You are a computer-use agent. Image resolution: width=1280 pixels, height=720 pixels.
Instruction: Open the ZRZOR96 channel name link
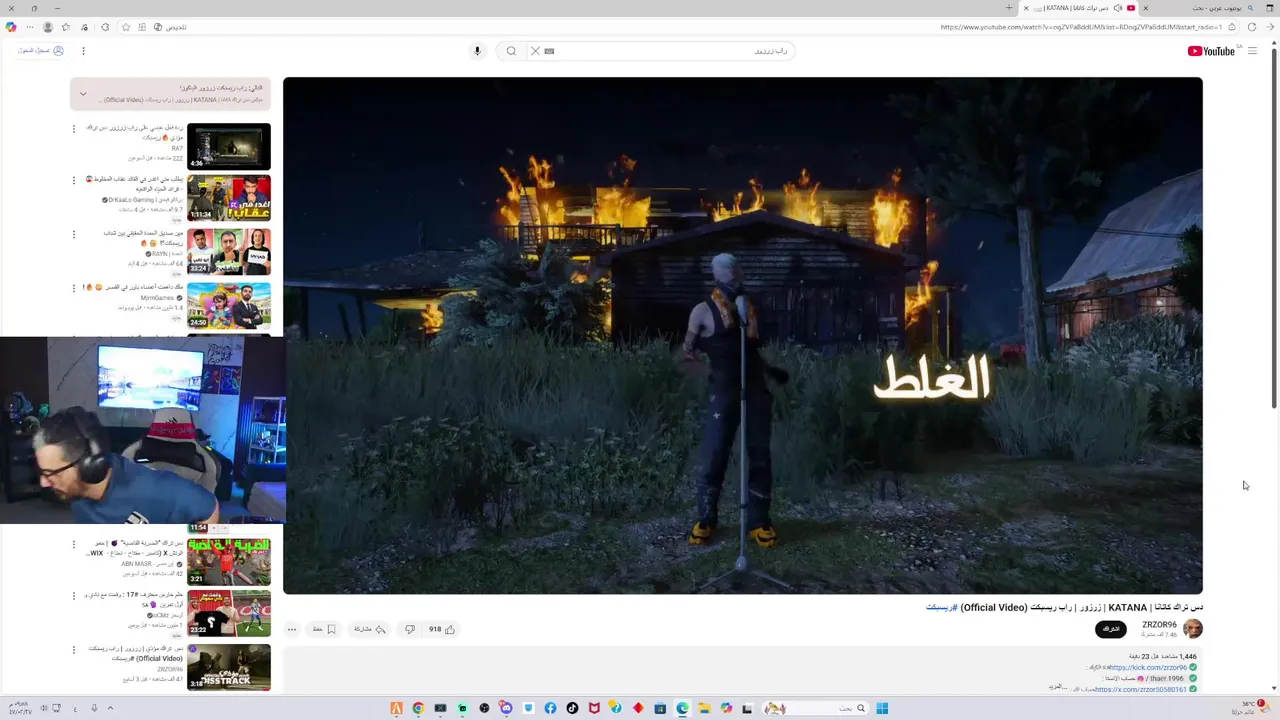point(1160,625)
